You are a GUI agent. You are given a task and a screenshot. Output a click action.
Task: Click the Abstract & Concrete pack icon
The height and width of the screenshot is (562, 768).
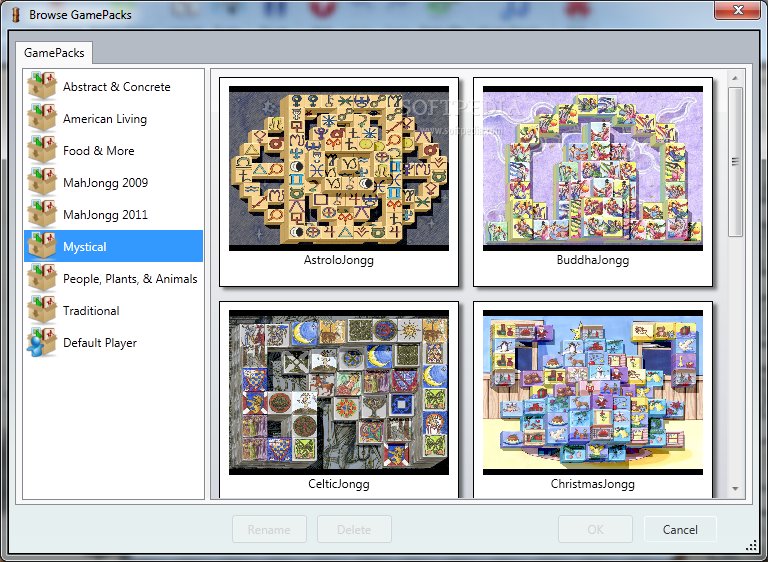click(42, 86)
